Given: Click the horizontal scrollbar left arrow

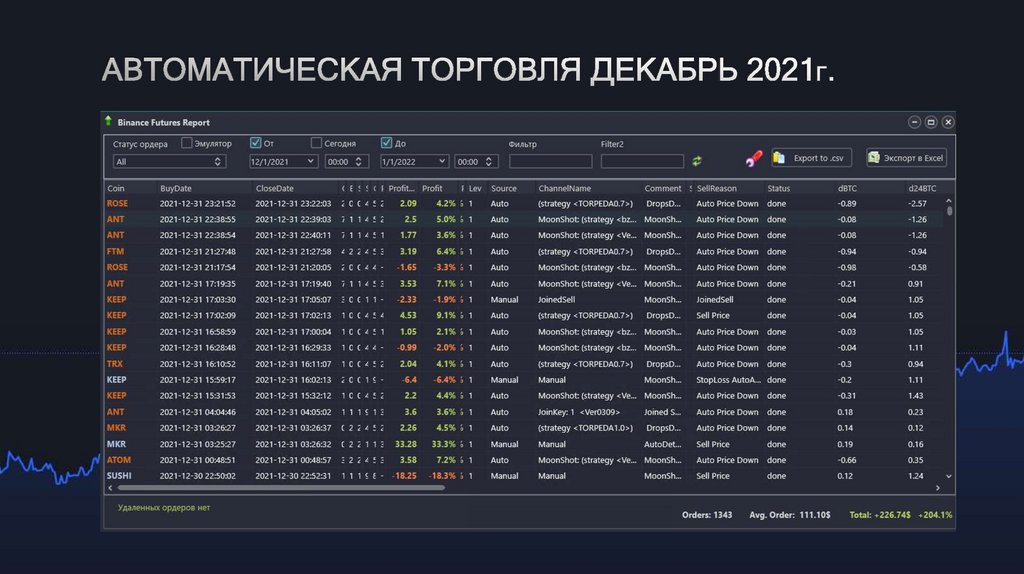Looking at the screenshot, I should (x=110, y=488).
